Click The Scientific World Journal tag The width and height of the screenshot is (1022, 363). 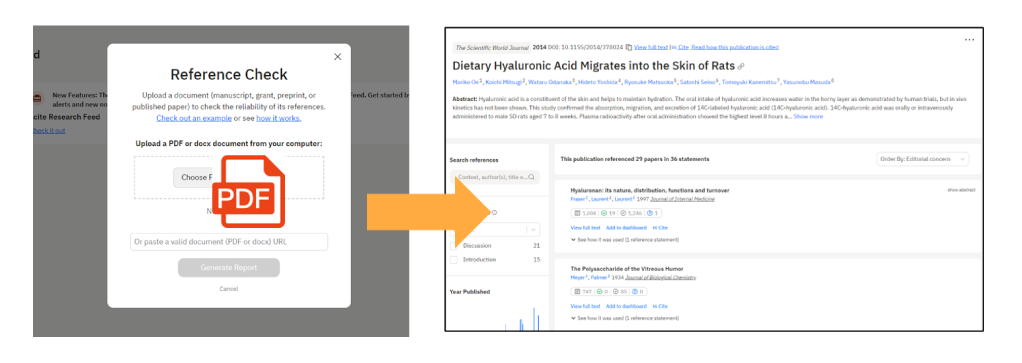tap(491, 47)
